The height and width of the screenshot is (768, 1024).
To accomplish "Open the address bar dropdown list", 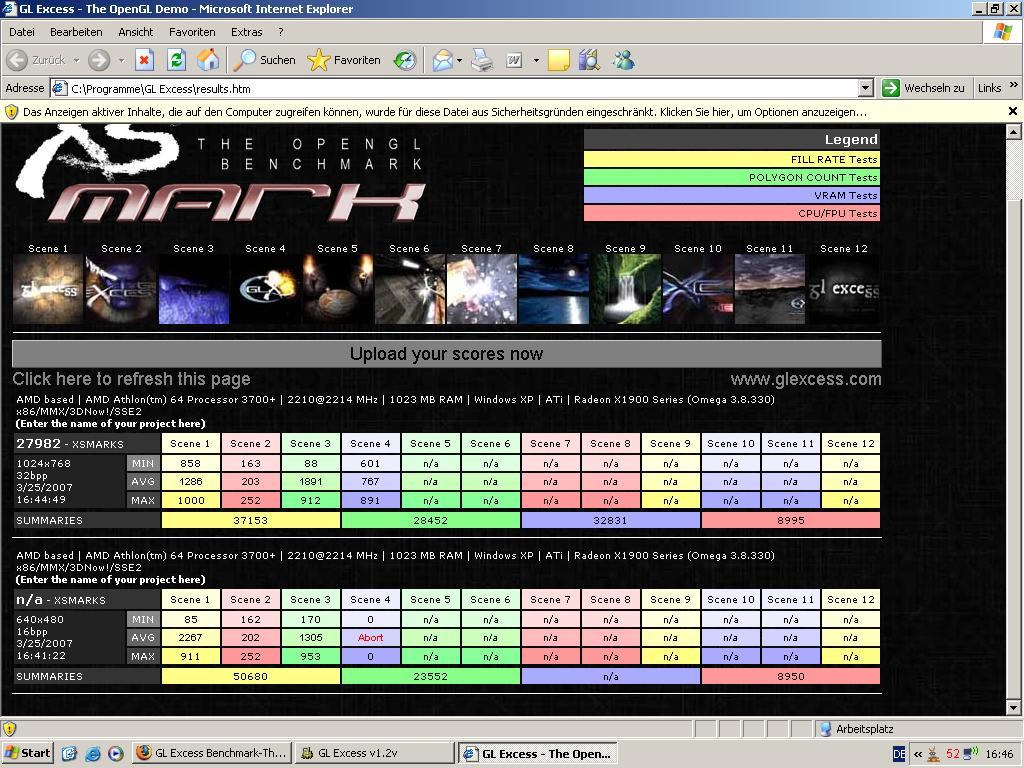I will tap(866, 88).
